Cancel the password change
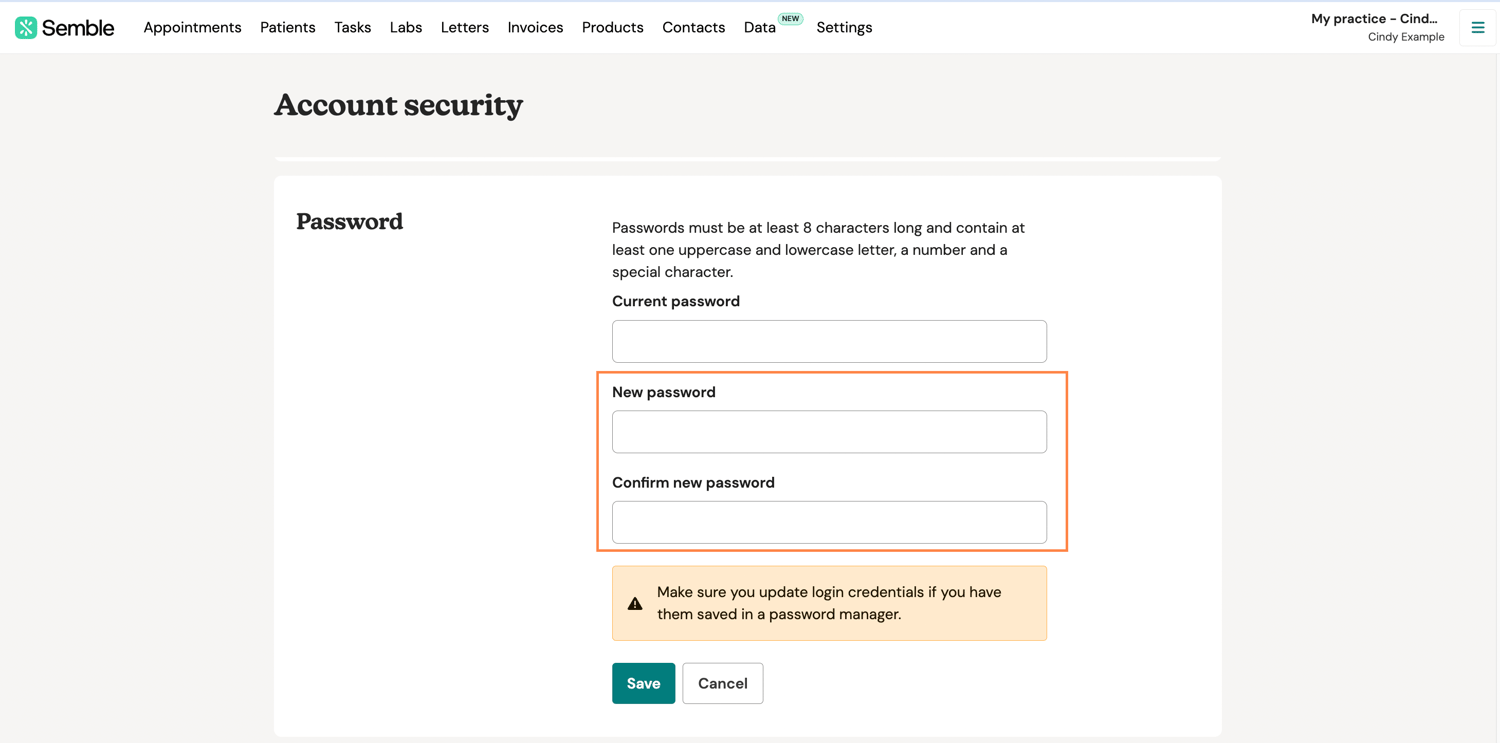This screenshot has height=743, width=1500. 722,683
